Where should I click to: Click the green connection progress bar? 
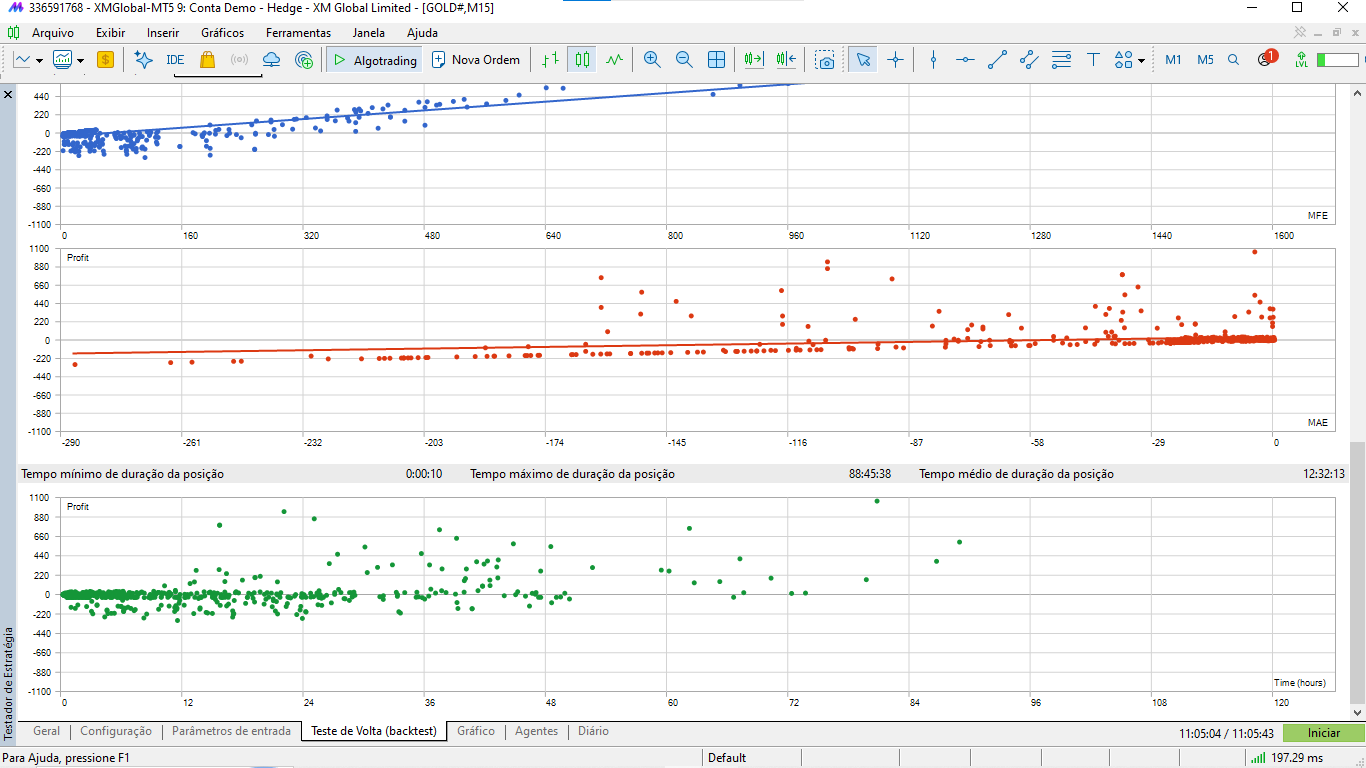(1337, 60)
